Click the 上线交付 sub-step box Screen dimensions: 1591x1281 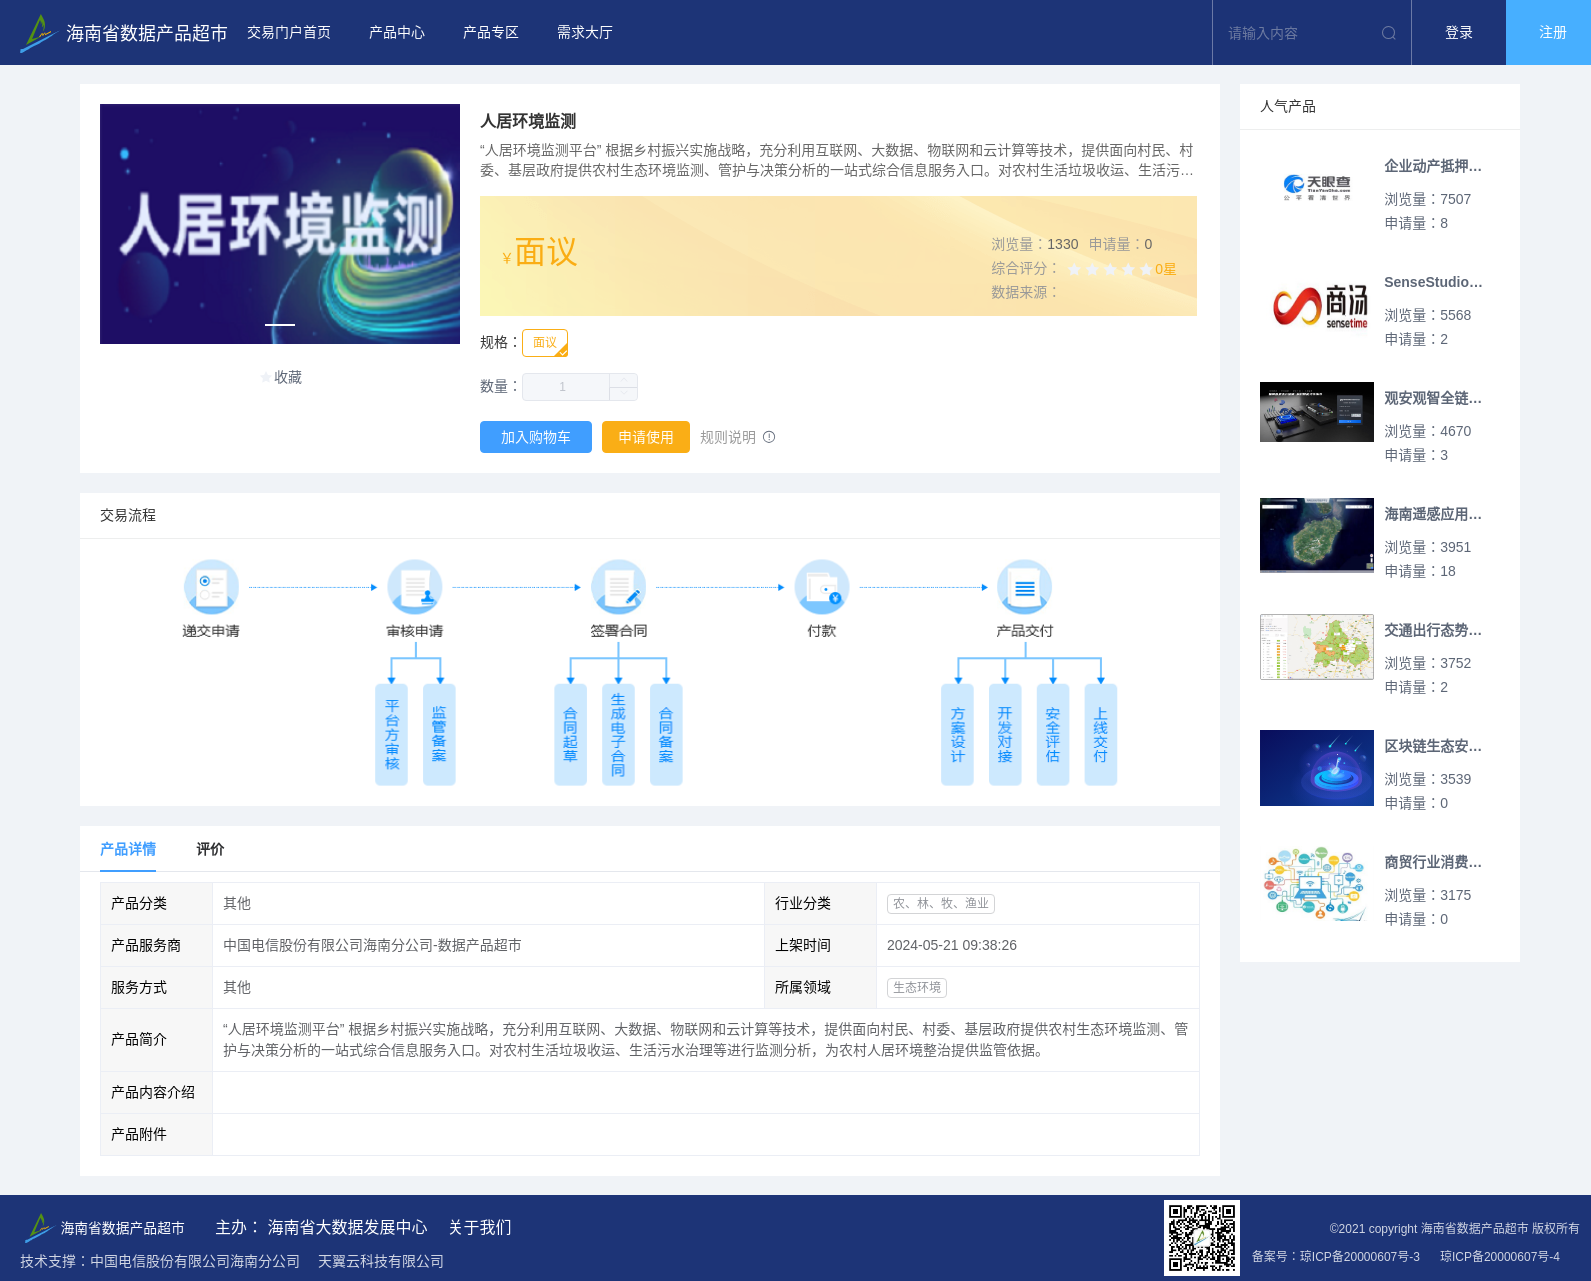[x=1101, y=735]
